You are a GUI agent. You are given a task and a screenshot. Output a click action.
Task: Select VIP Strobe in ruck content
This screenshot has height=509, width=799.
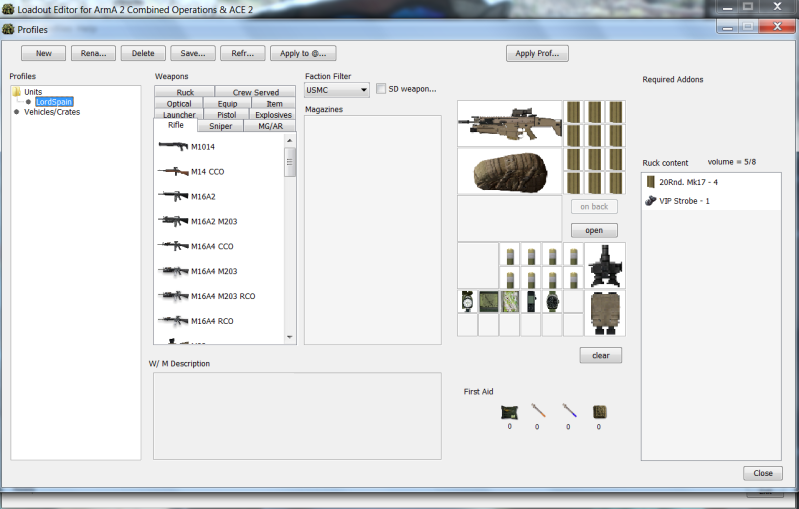(711, 201)
